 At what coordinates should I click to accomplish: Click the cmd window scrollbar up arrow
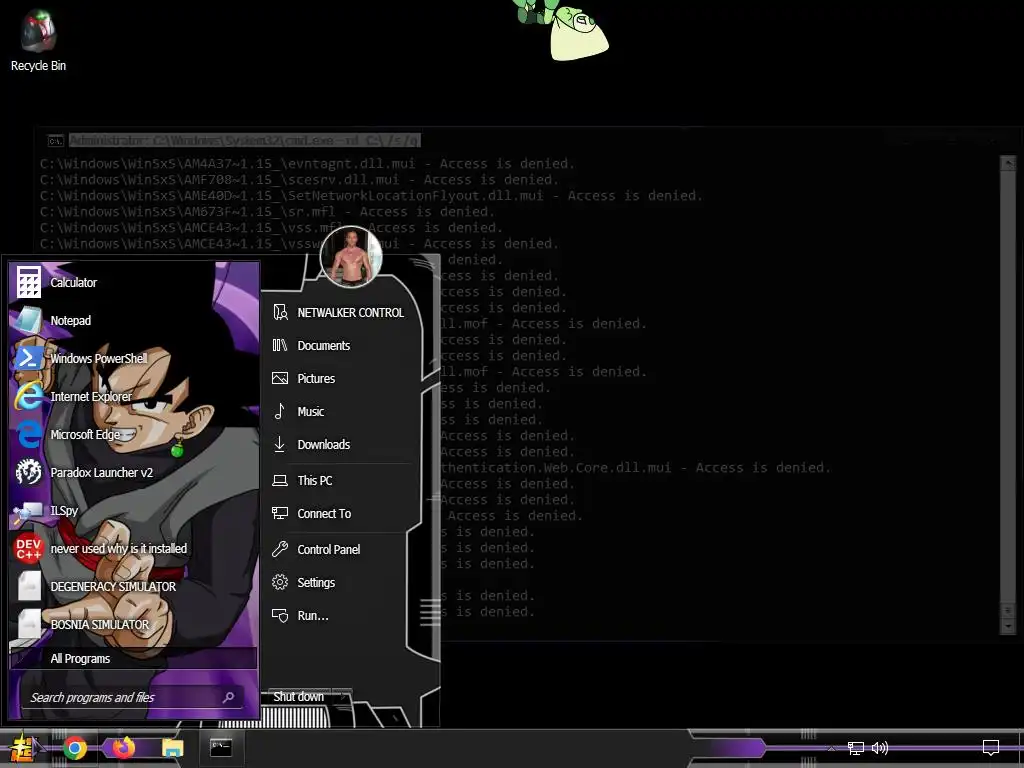pyautogui.click(x=1008, y=163)
